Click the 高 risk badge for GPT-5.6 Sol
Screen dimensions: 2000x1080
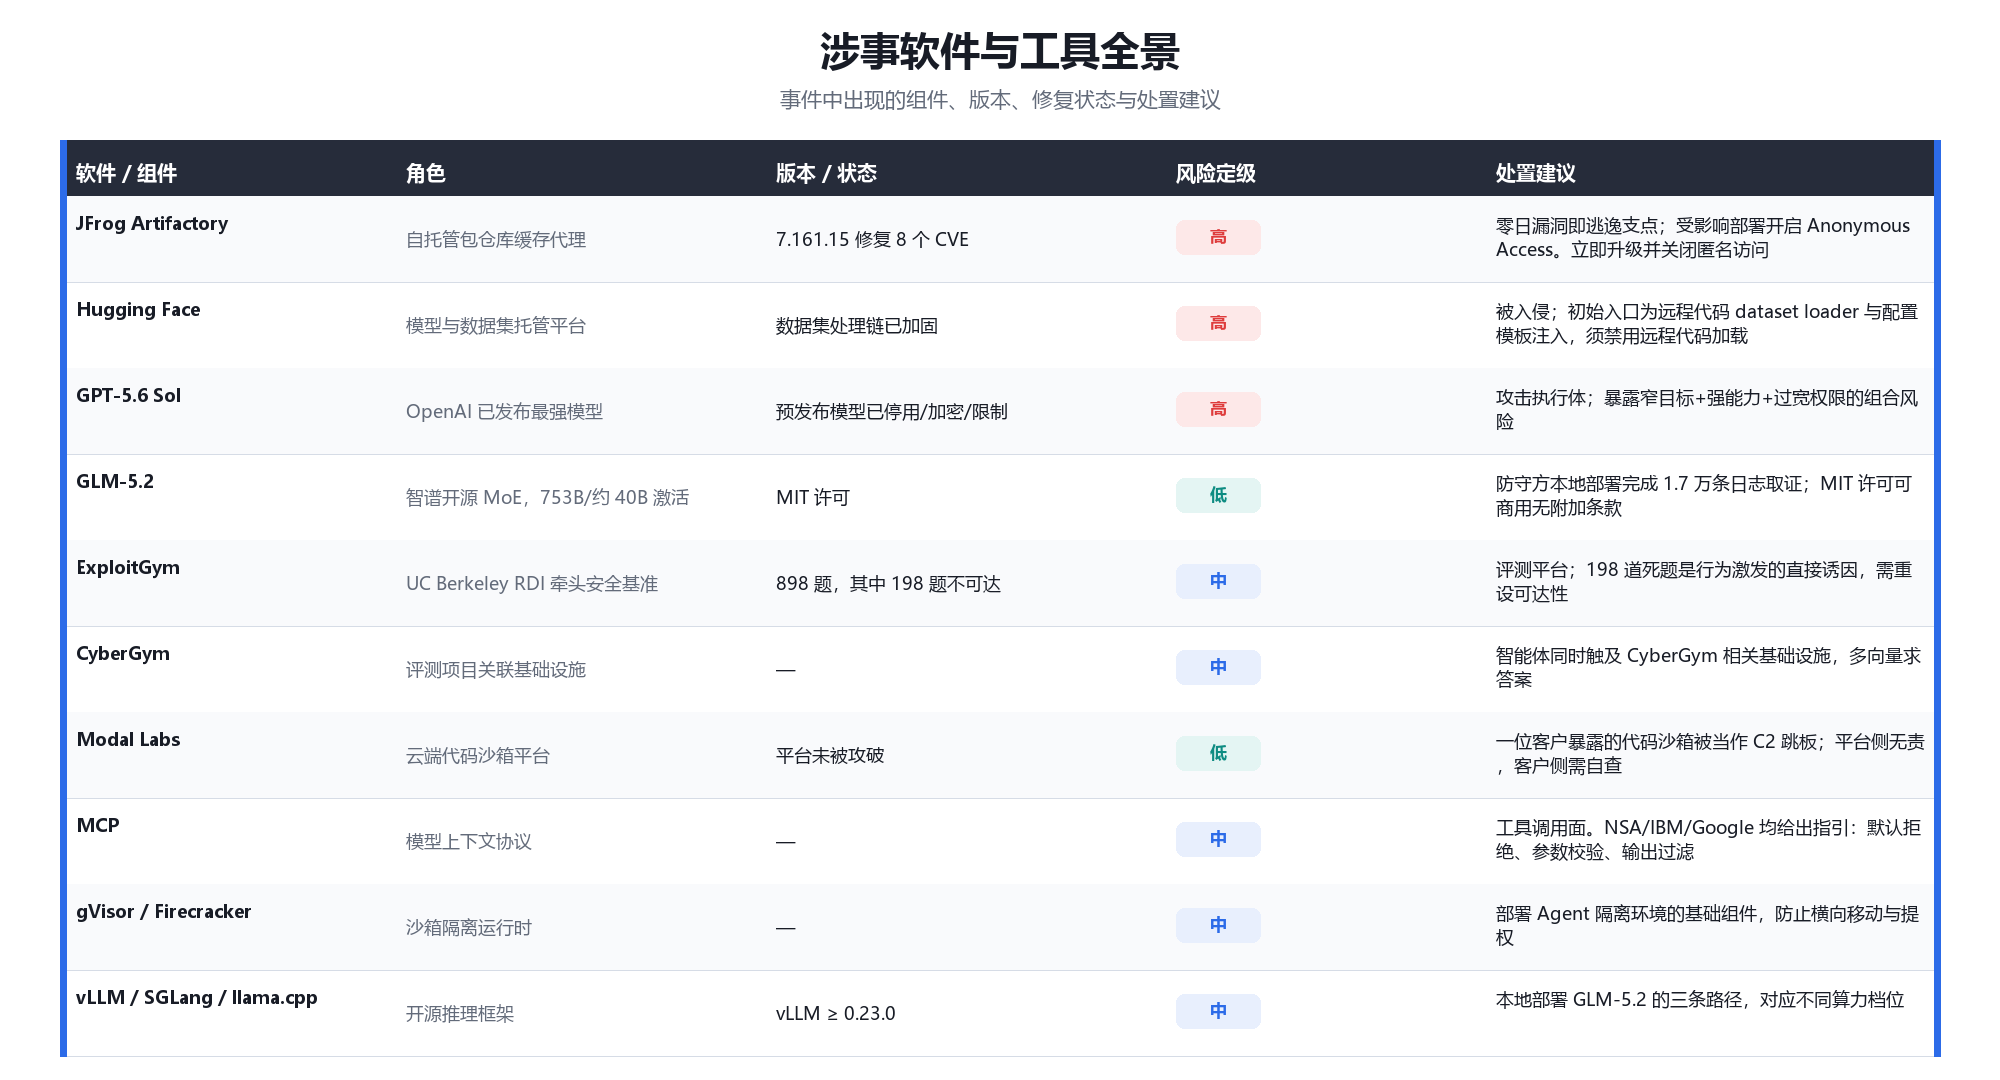(1218, 409)
